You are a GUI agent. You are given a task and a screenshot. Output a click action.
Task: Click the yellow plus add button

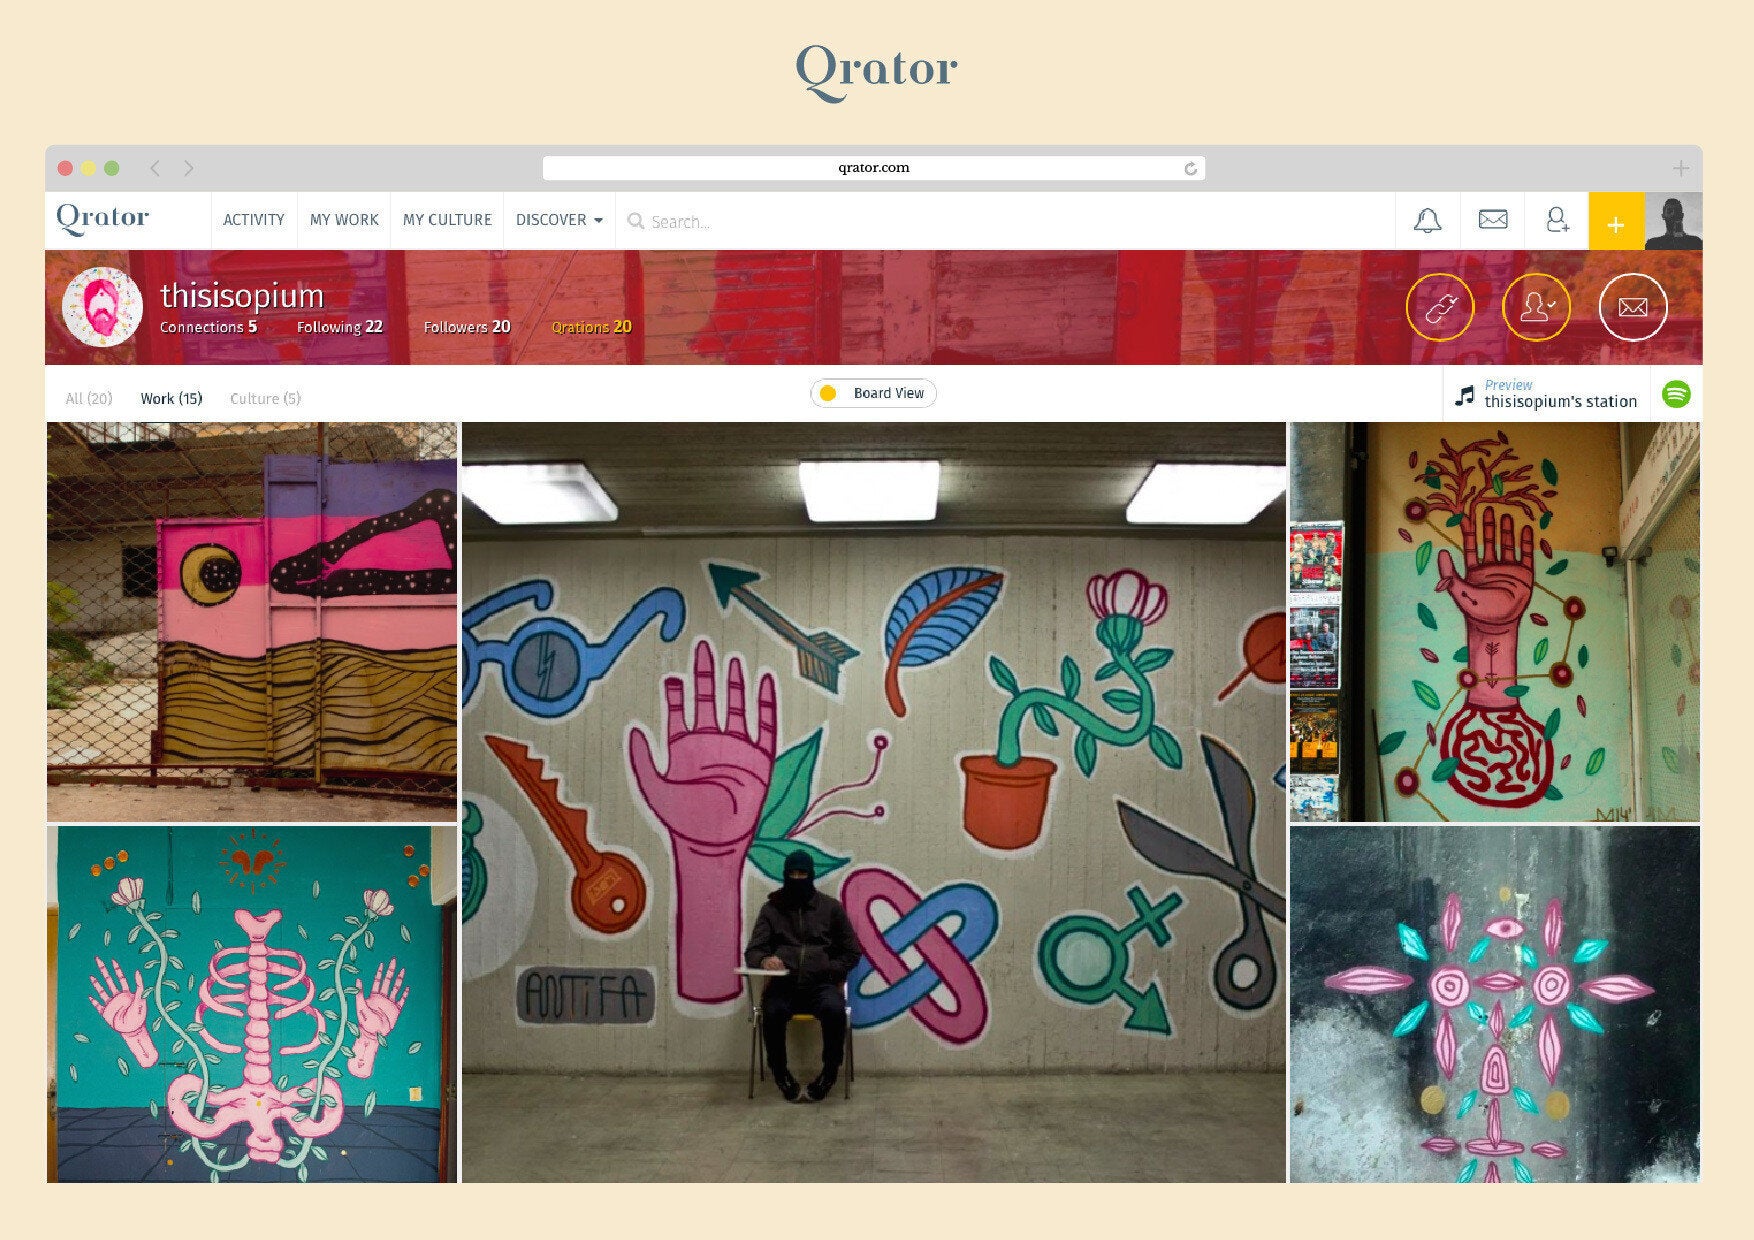(1616, 221)
